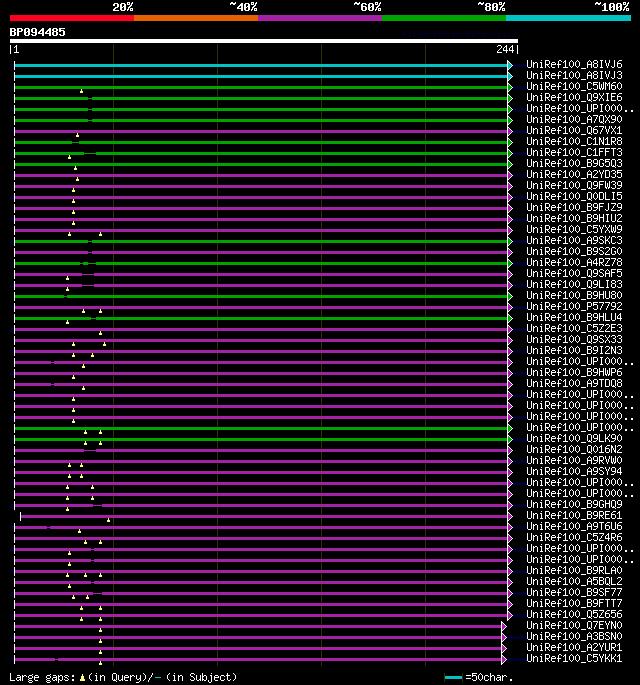Select the UniRef100_Q9SAF5 label
Viewport: 640px width, 685px height.
574,273
